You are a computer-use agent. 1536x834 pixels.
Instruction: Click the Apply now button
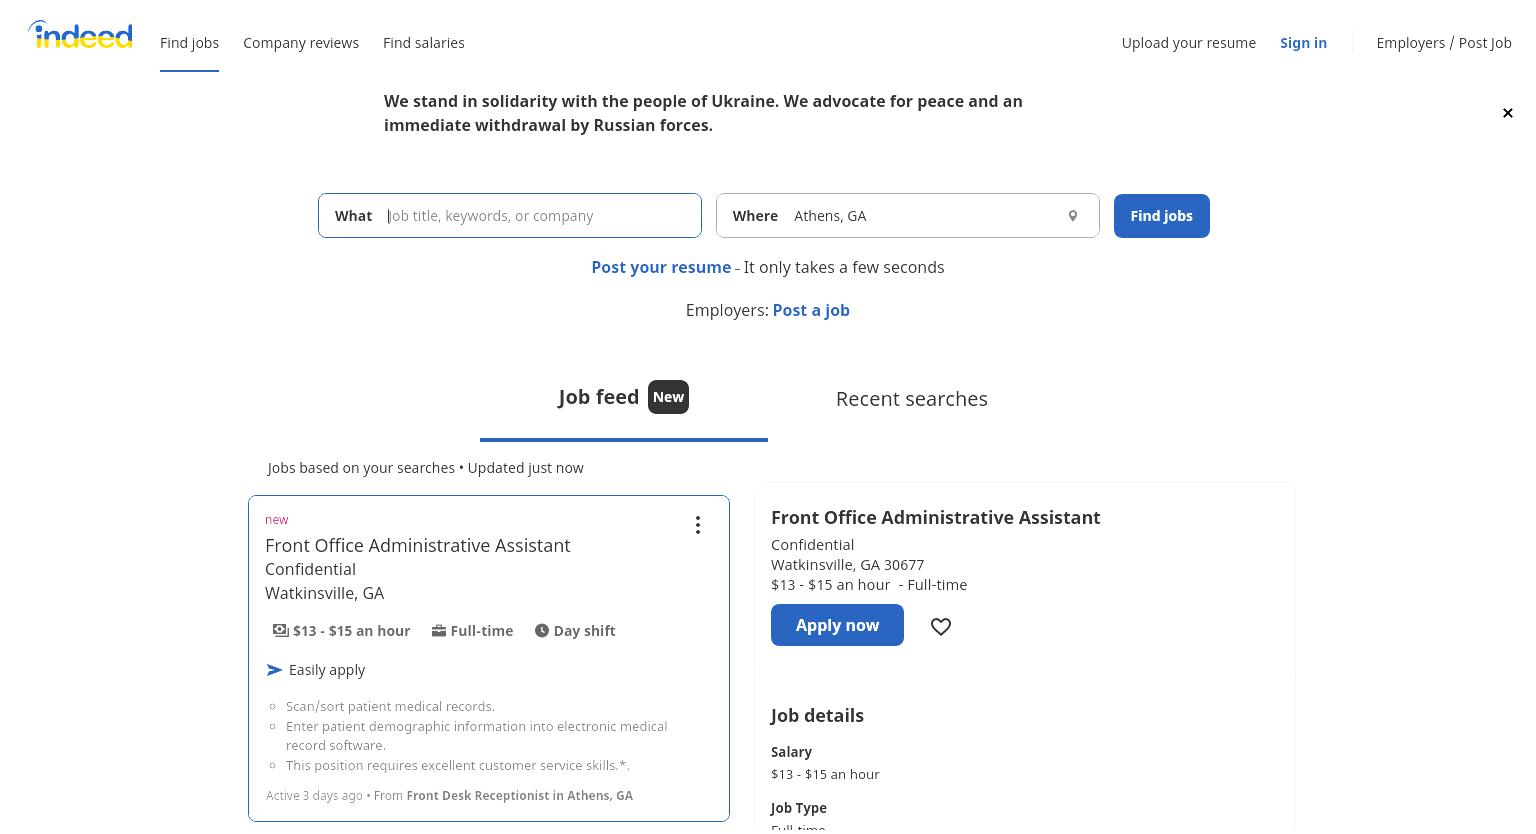(837, 625)
